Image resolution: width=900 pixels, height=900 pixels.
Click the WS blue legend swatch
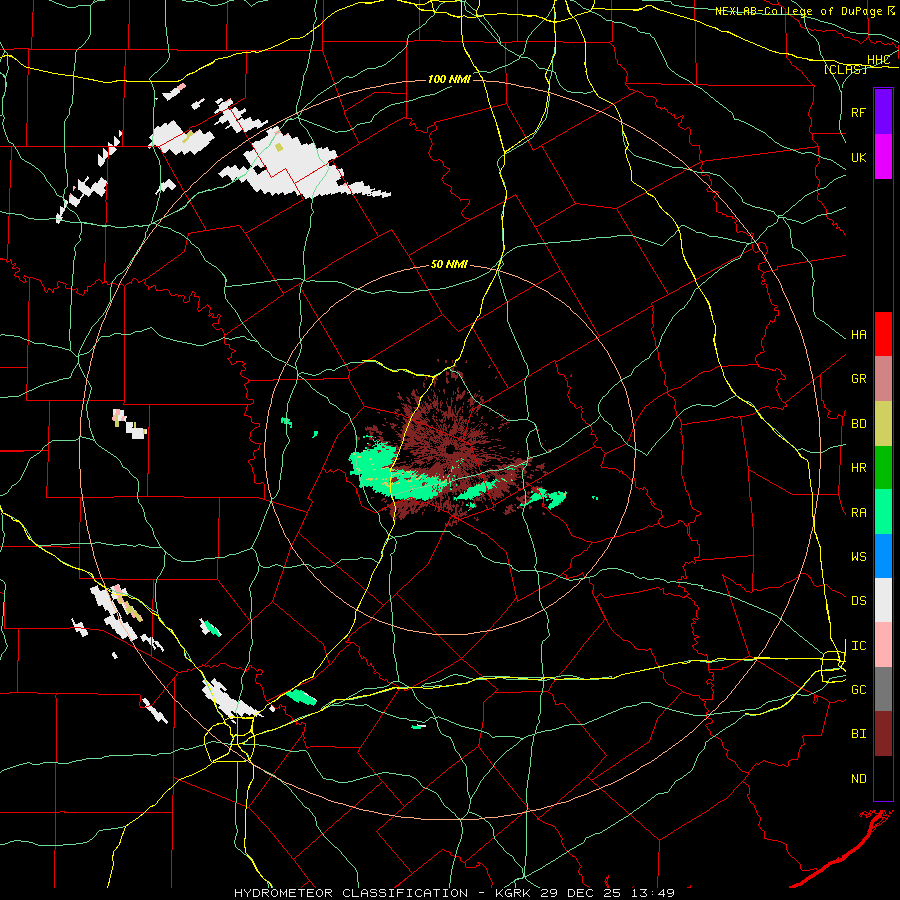point(883,556)
